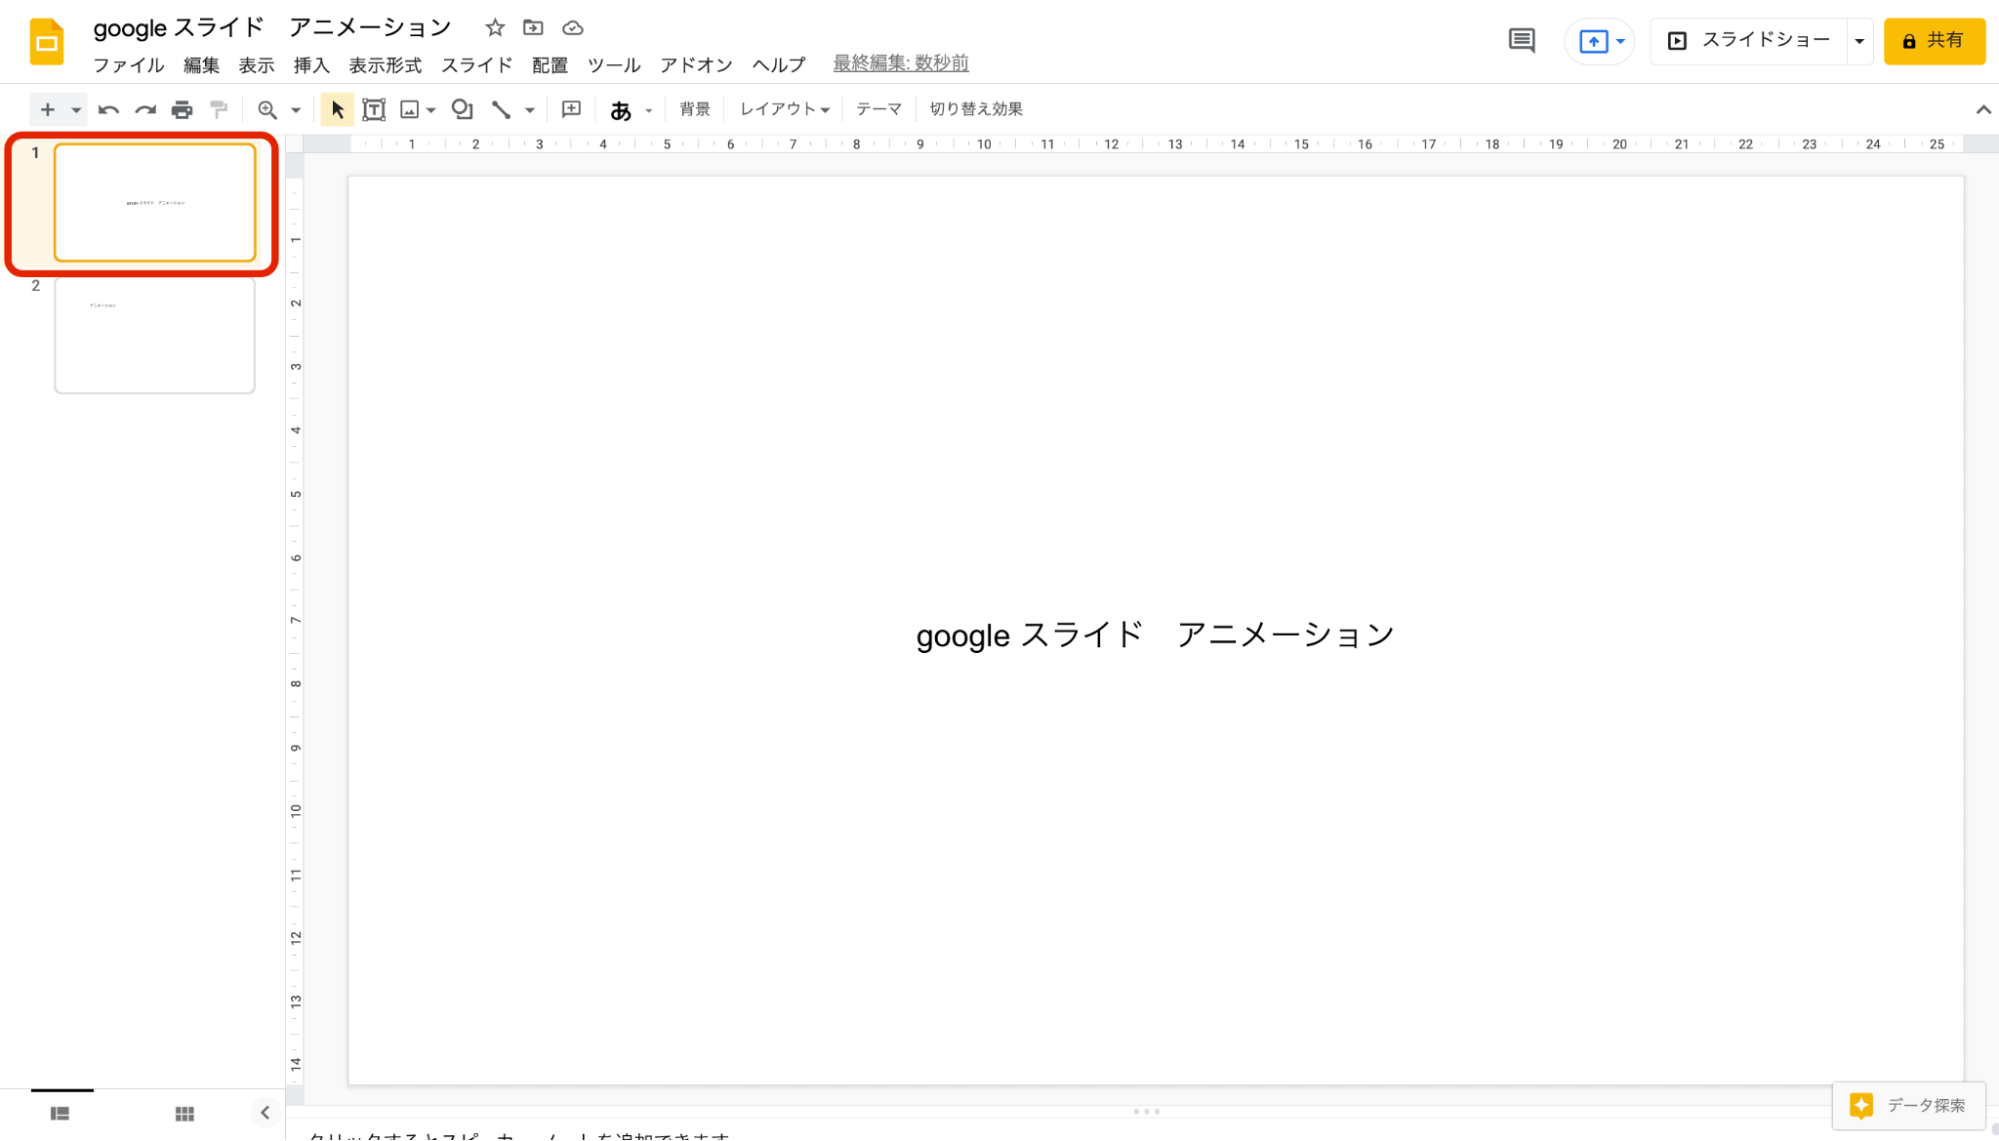Switch to grid view icon
This screenshot has width=1999, height=1141.
click(x=185, y=1113)
